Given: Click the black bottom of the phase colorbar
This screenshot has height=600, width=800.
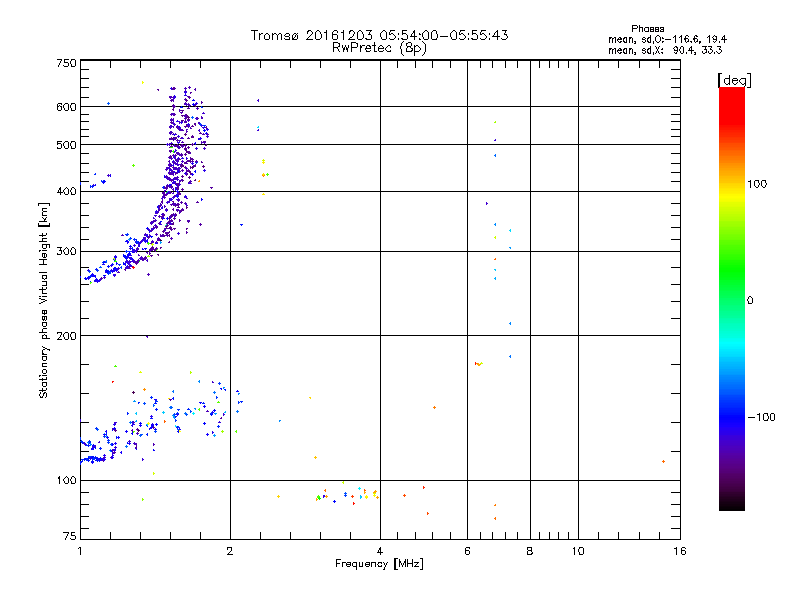Looking at the screenshot, I should tap(732, 503).
